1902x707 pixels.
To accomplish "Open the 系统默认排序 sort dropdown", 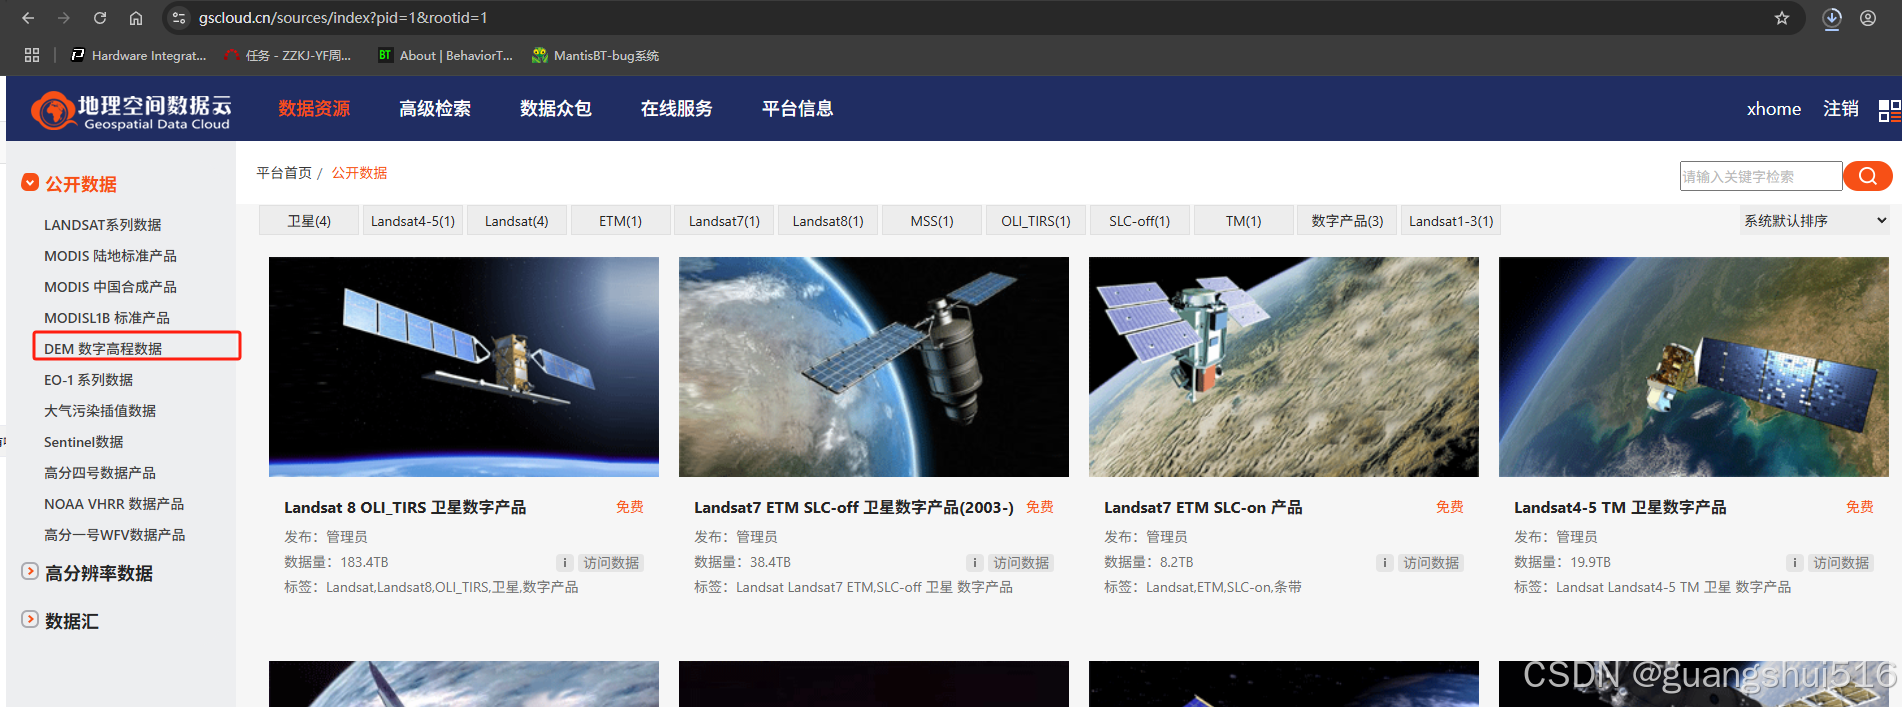I will pyautogui.click(x=1815, y=221).
